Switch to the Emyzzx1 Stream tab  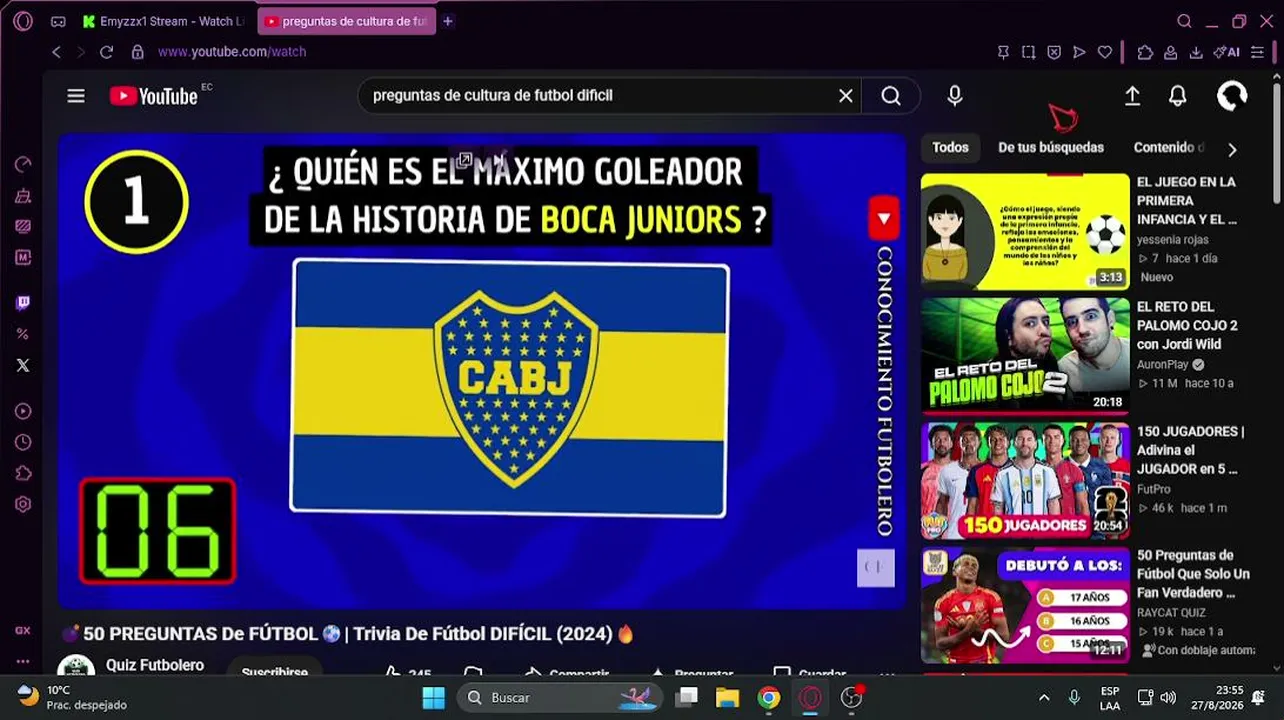[x=164, y=21]
